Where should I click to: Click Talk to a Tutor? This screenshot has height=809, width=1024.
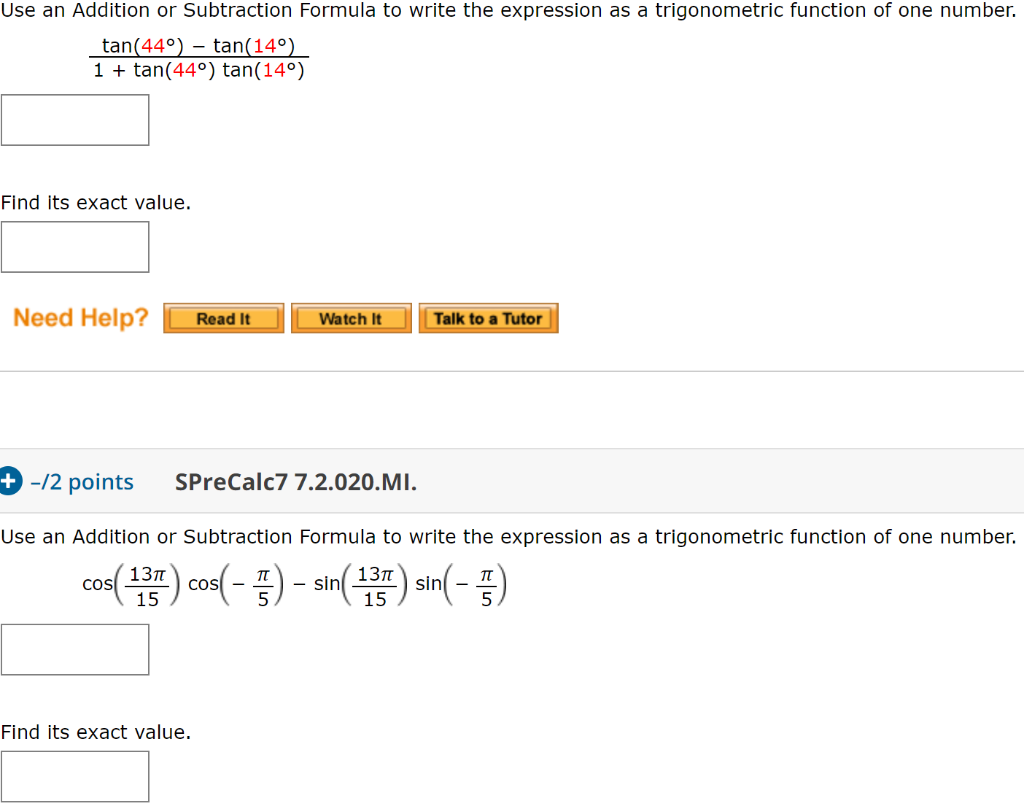488,317
